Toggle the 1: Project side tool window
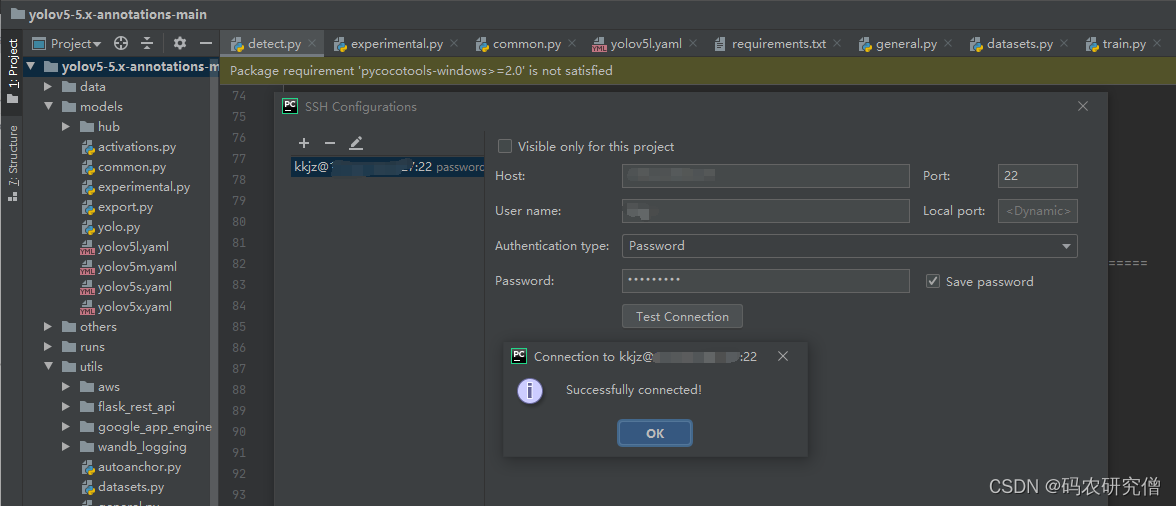This screenshot has height=506, width=1176. point(12,72)
